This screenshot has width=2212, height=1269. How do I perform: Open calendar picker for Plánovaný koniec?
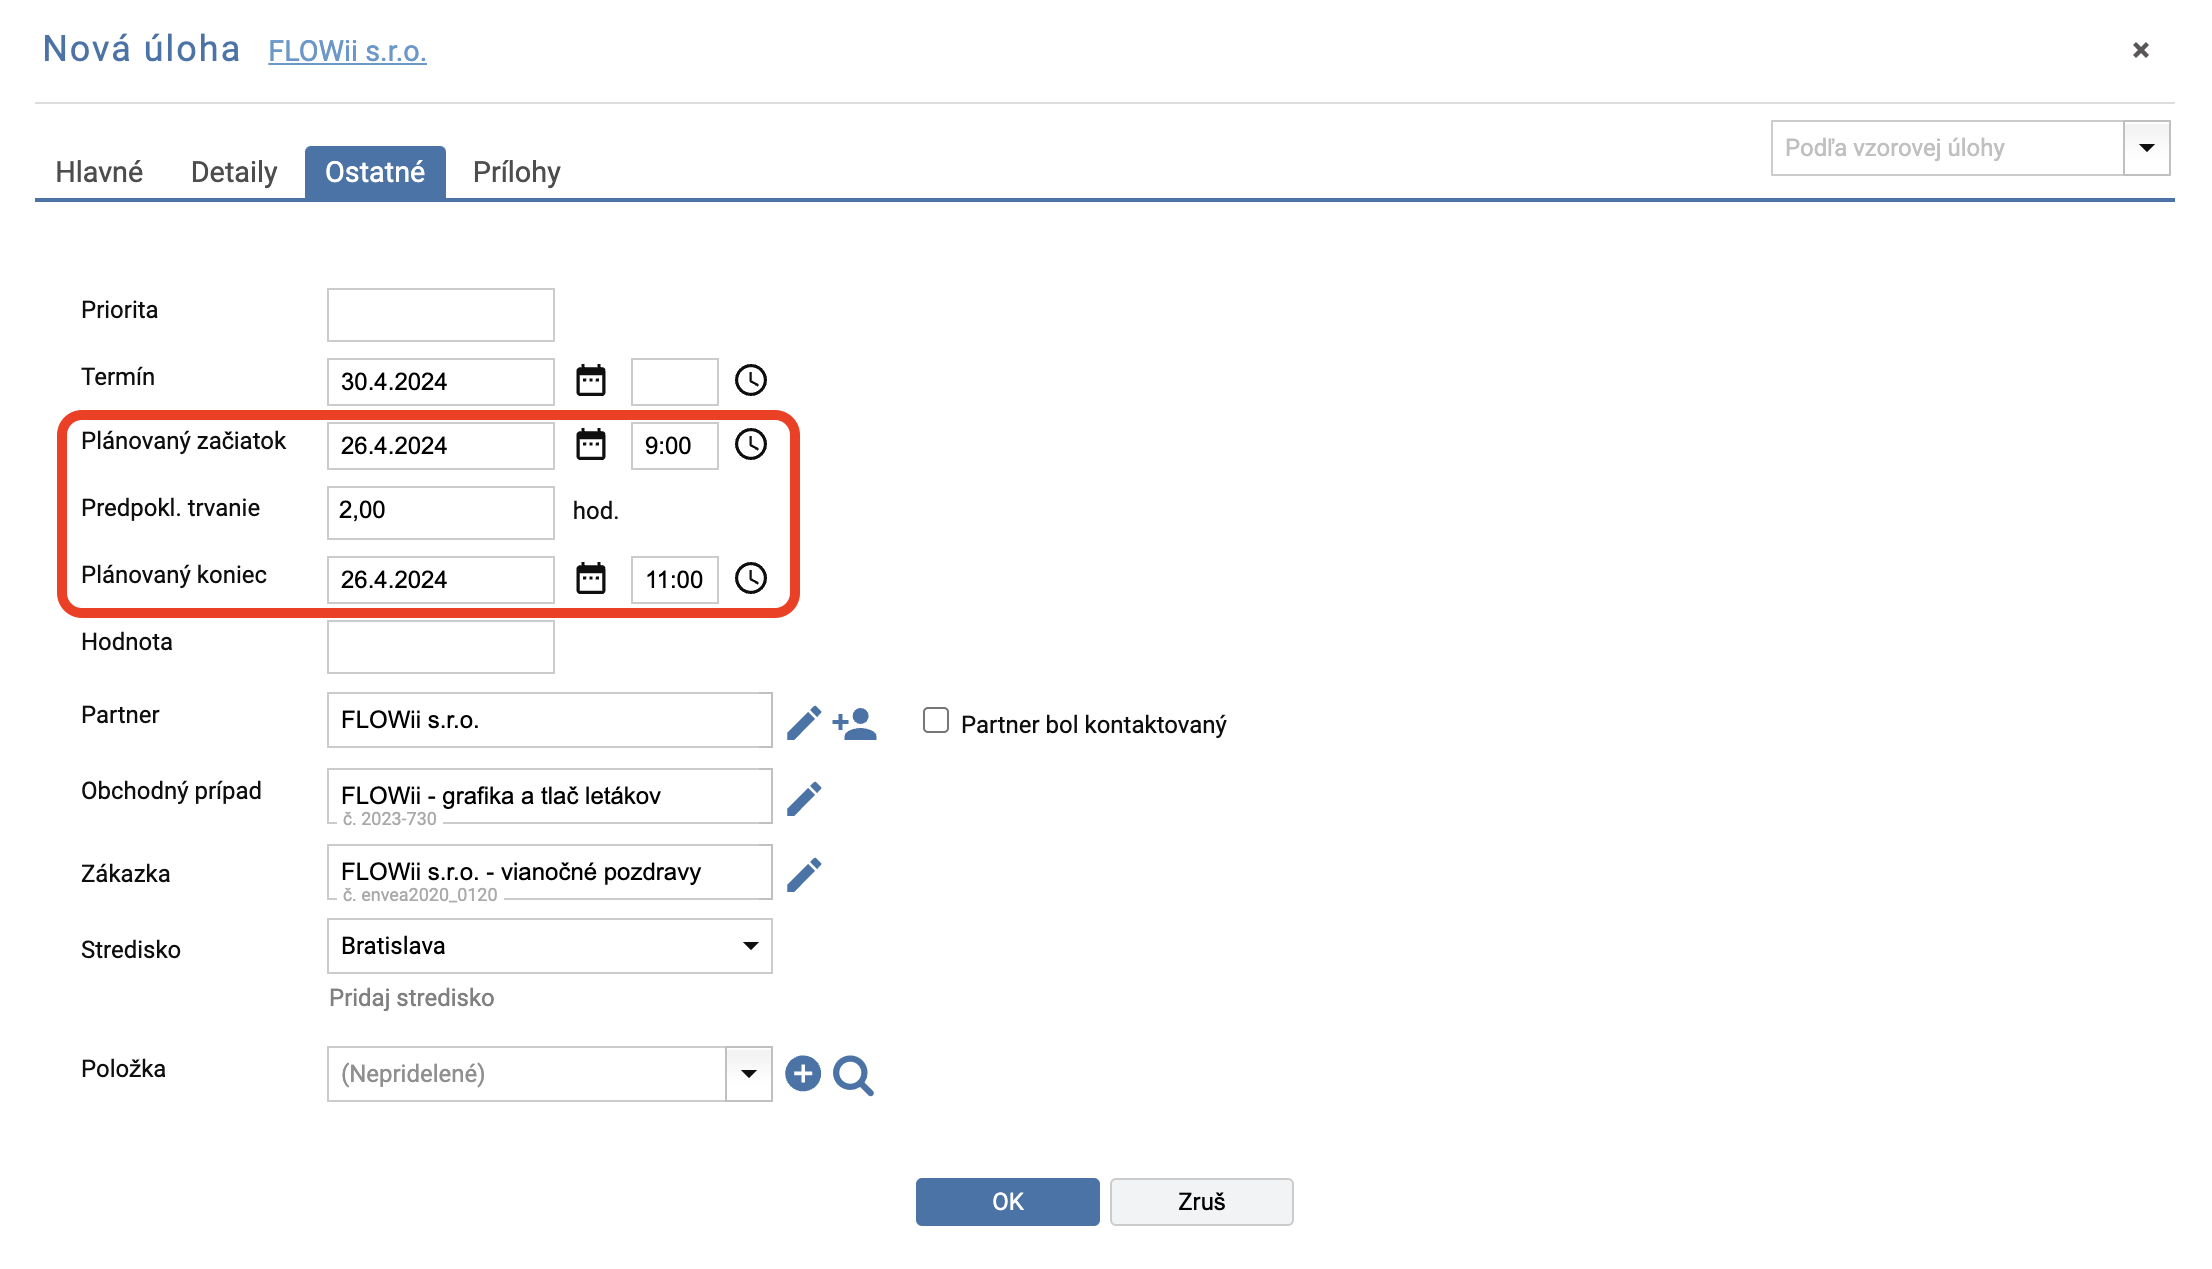591,579
